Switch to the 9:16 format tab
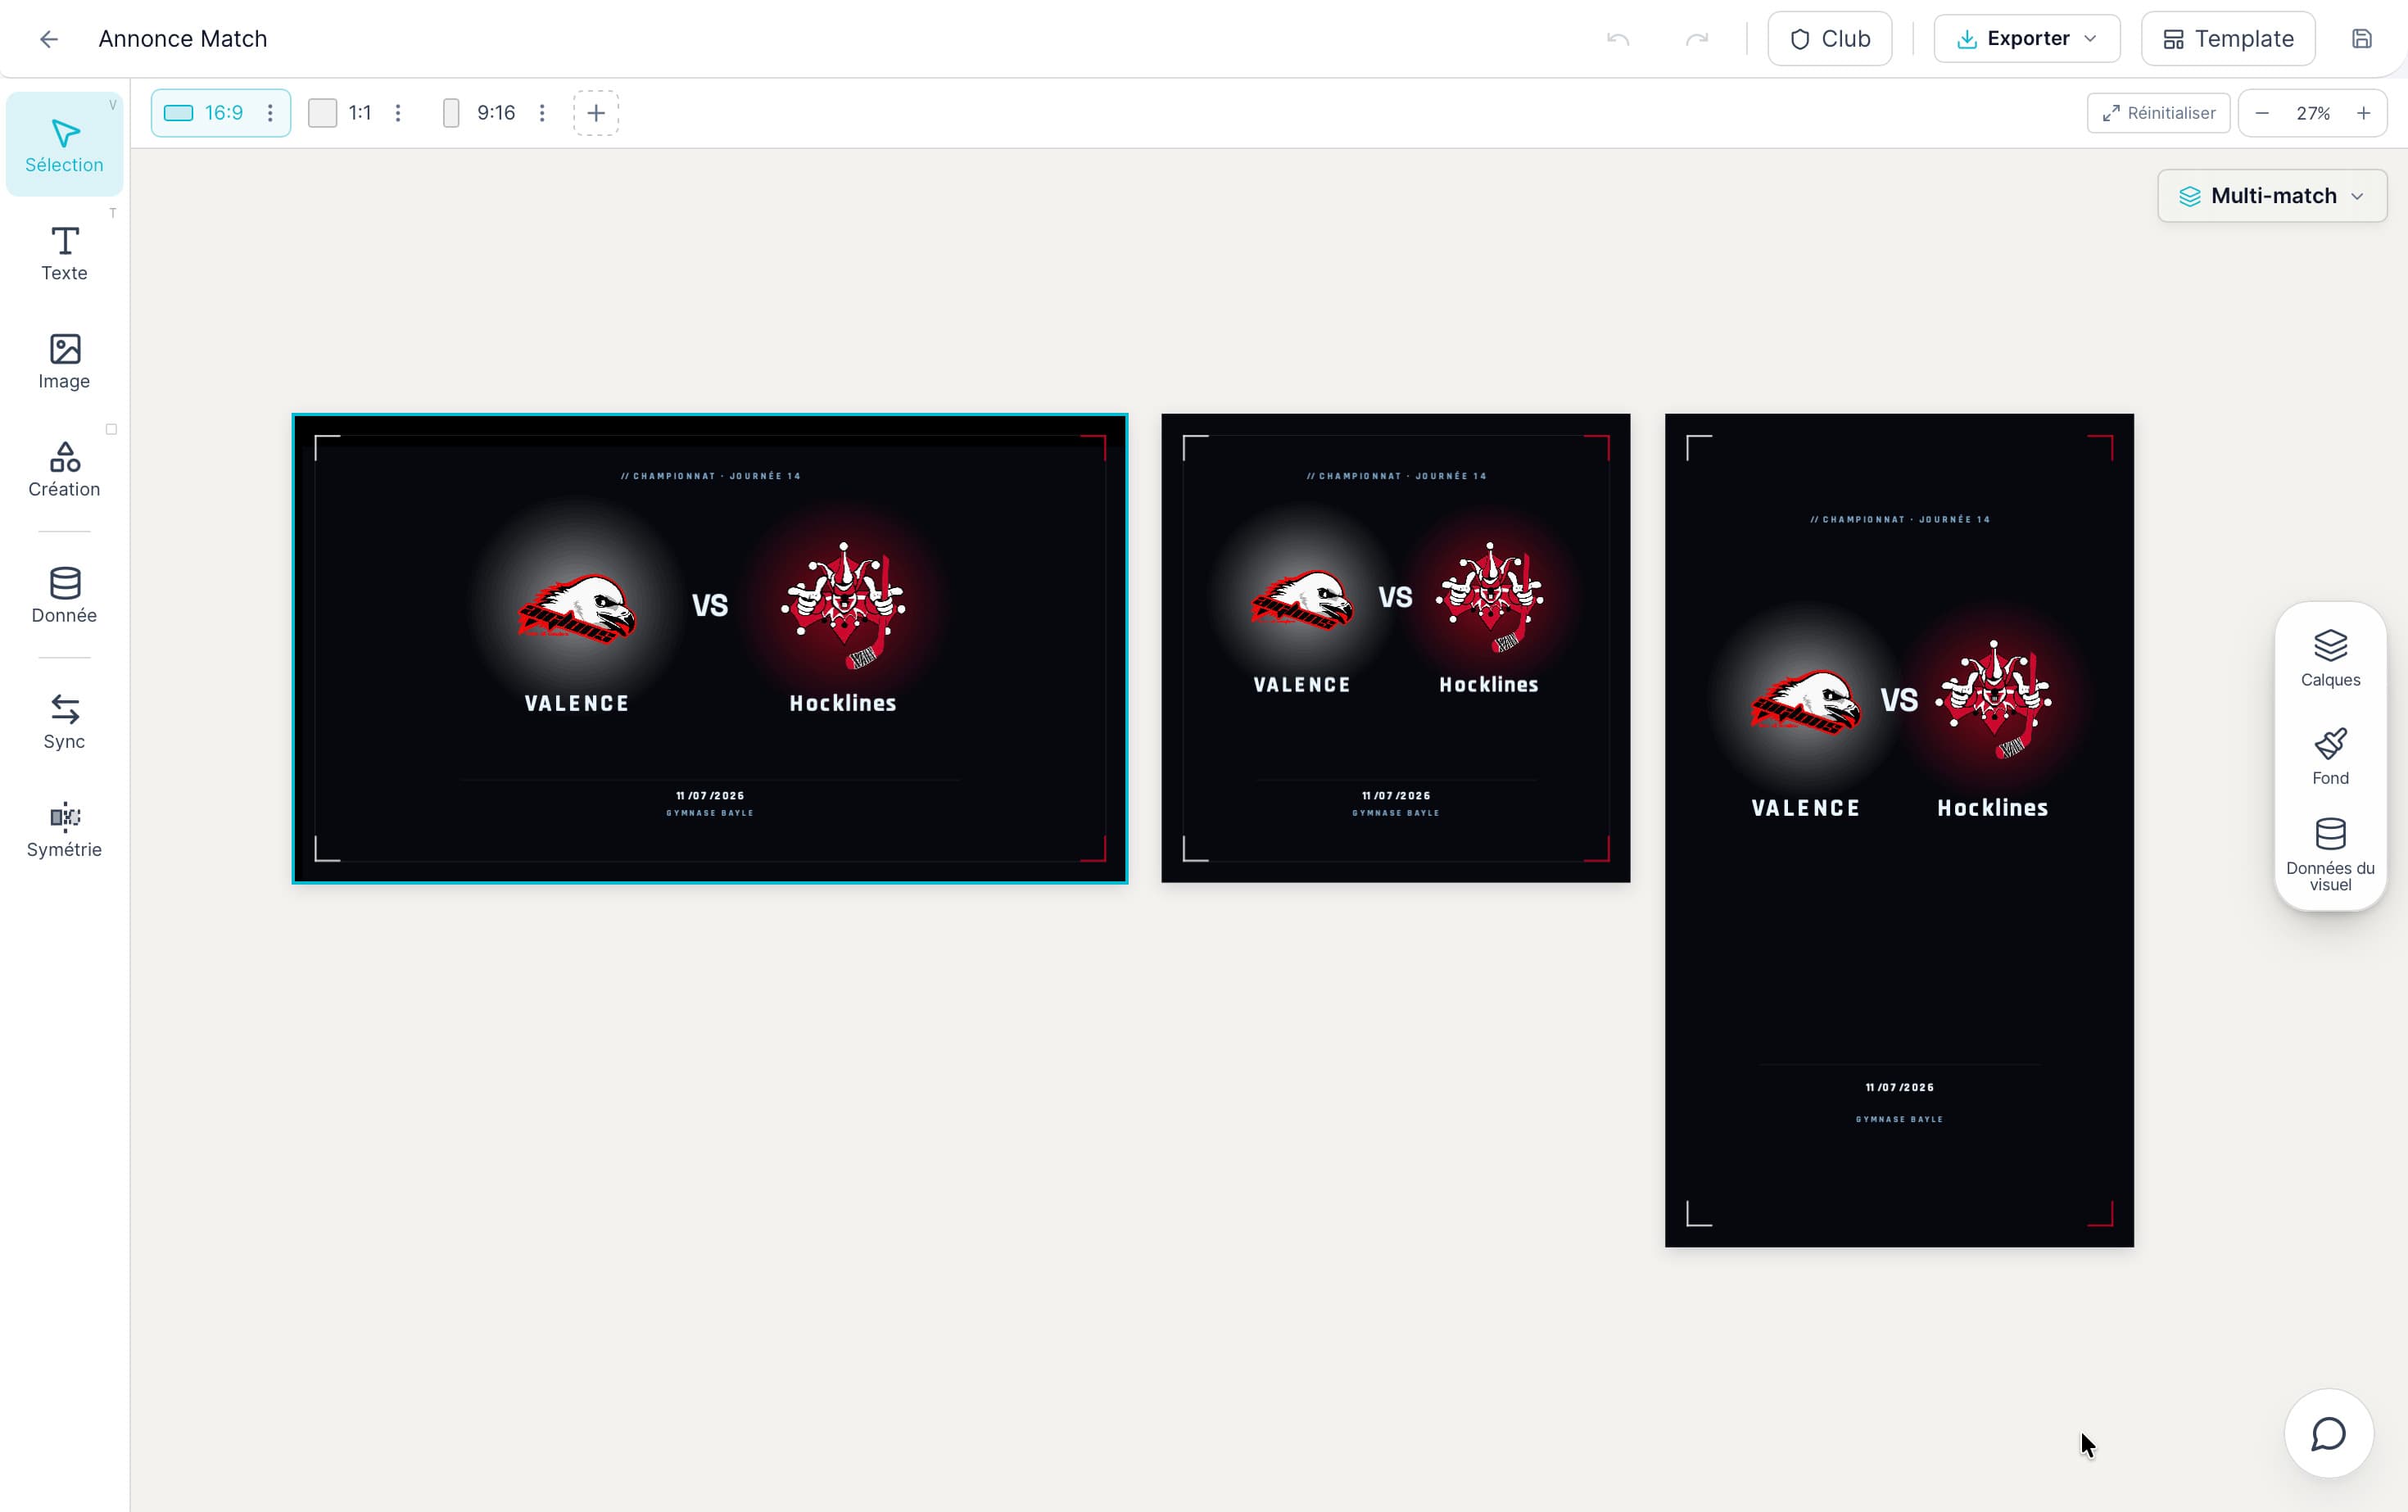 481,113
